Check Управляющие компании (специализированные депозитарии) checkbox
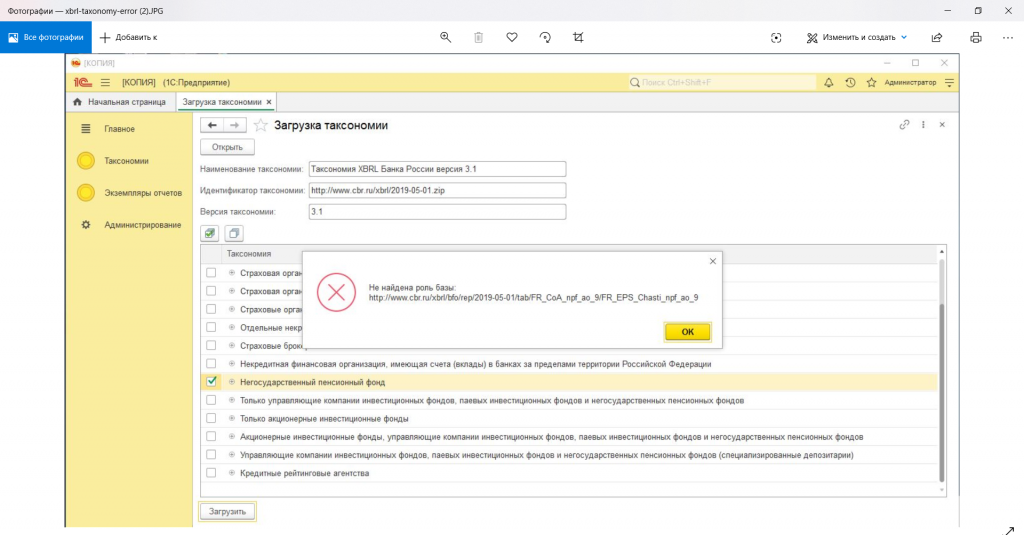Screen dimensions: 1024x535 click(x=211, y=455)
